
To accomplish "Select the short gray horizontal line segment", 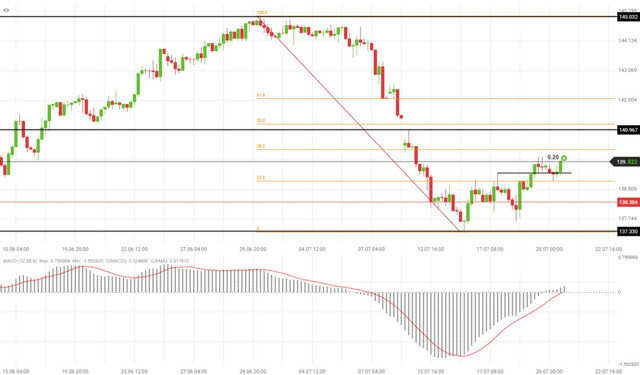I will point(534,173).
